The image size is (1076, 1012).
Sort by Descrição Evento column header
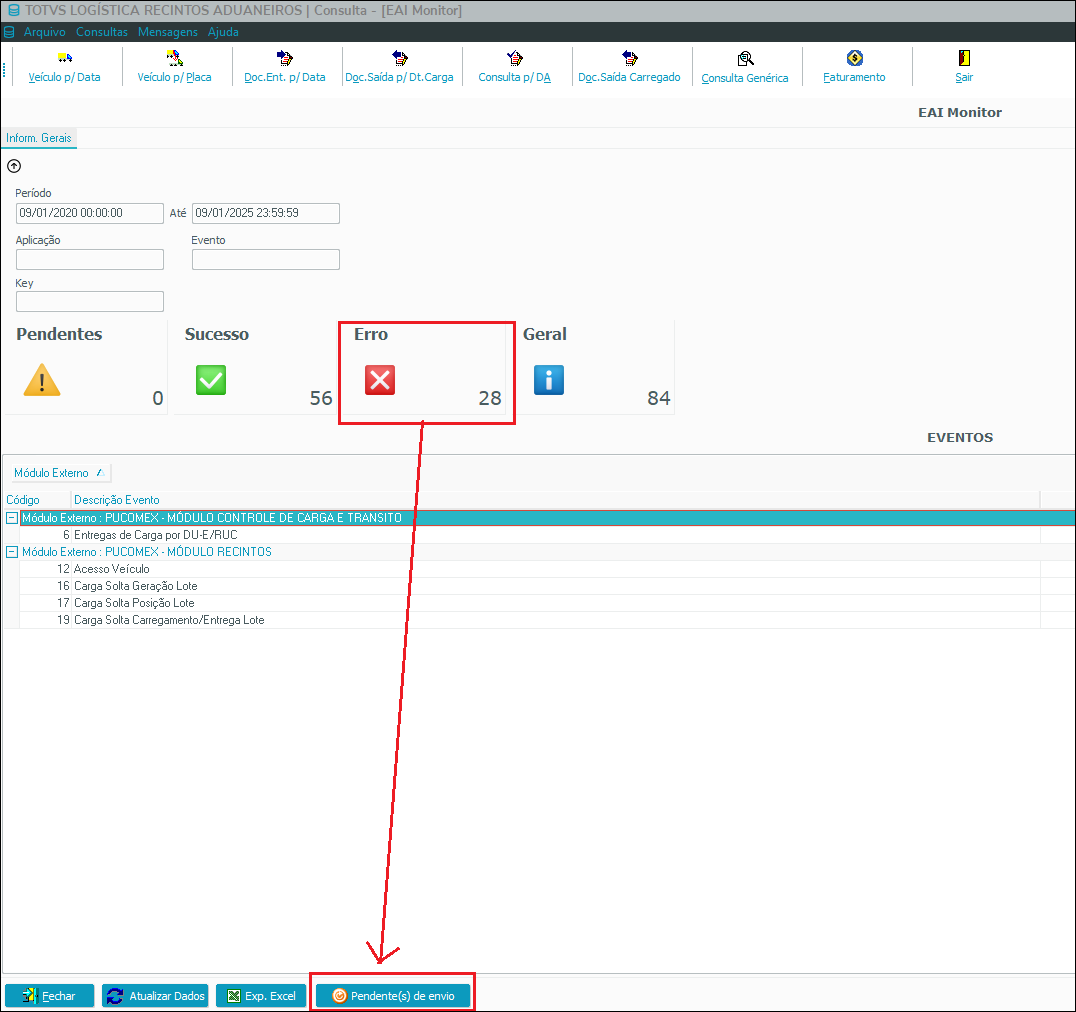point(555,500)
